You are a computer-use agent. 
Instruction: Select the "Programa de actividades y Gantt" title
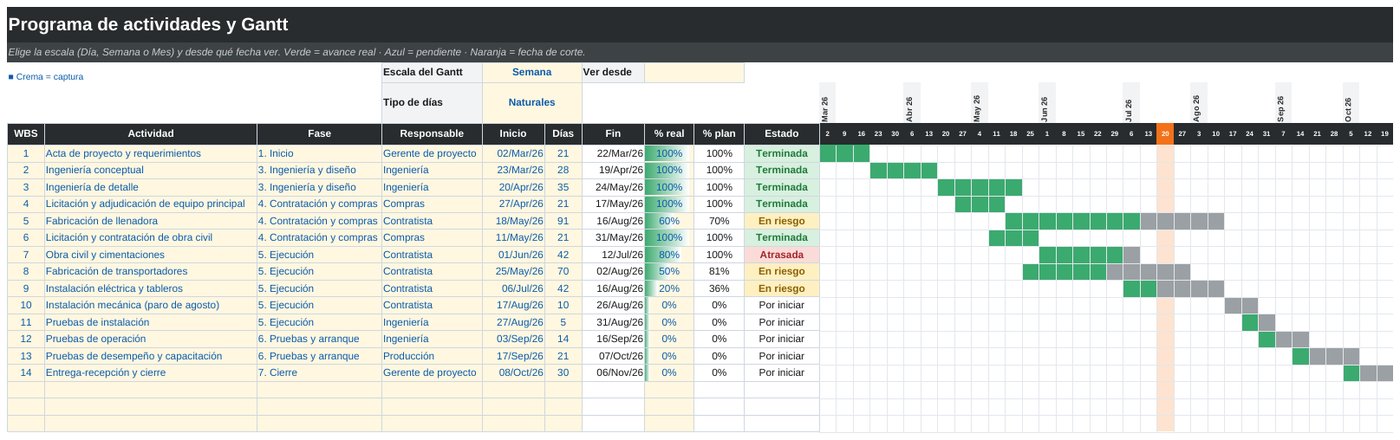pos(148,24)
